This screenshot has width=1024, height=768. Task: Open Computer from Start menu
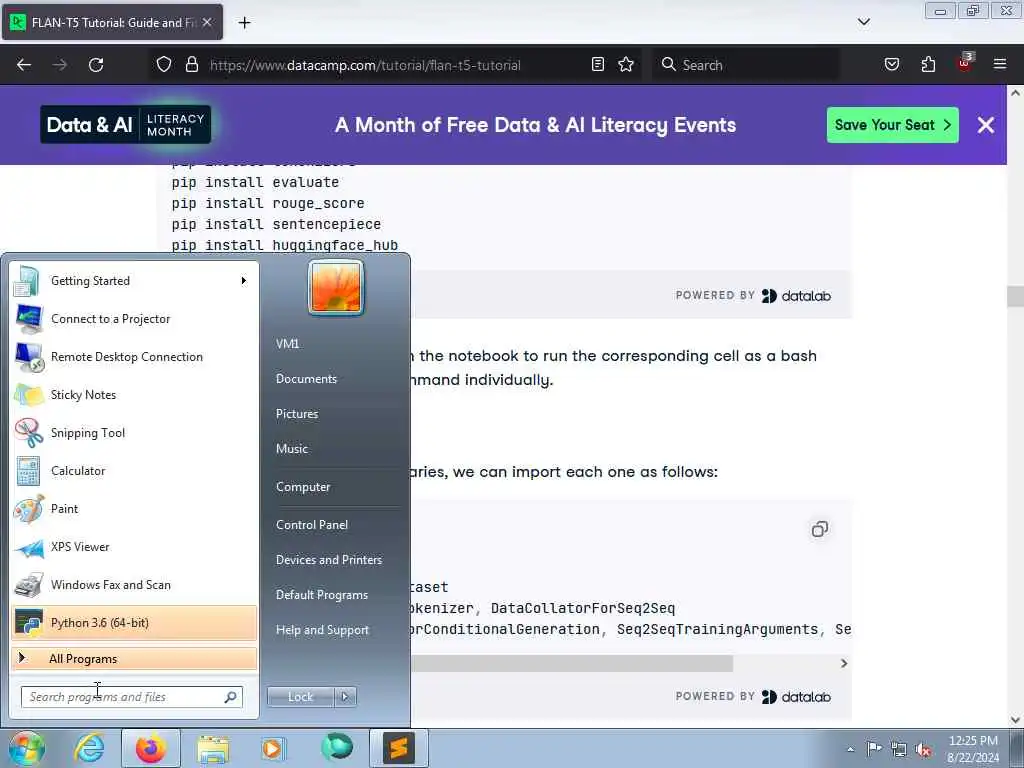tap(303, 487)
